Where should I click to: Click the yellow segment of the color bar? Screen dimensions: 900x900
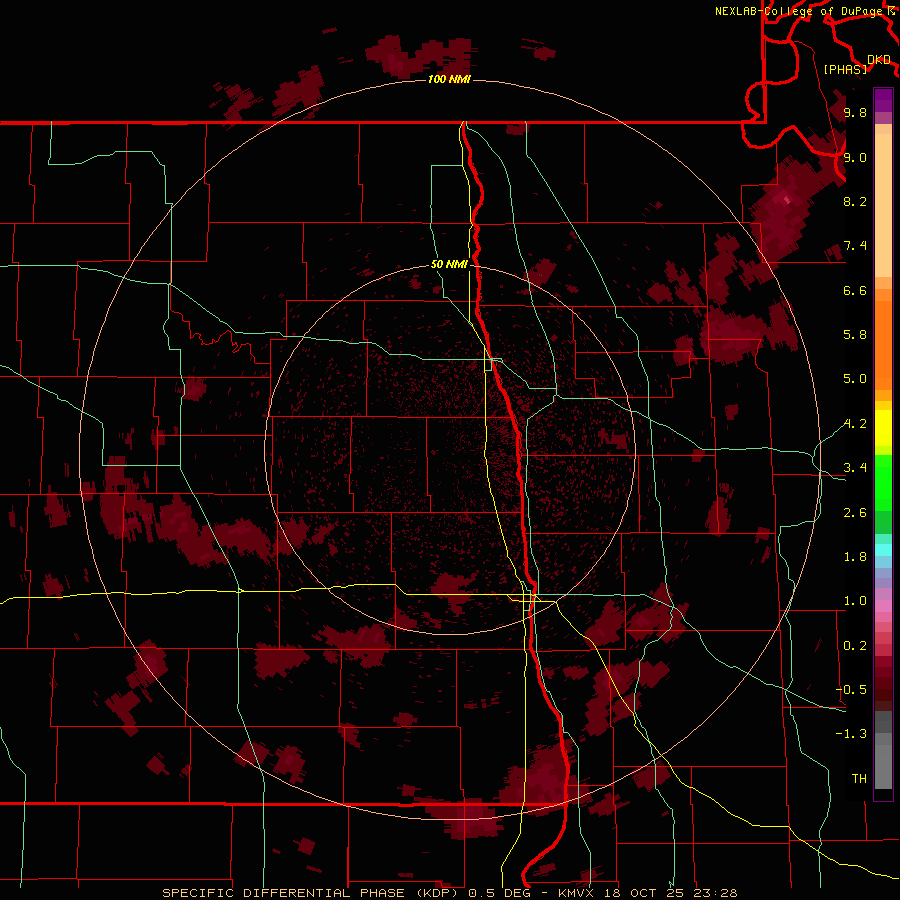[883, 428]
